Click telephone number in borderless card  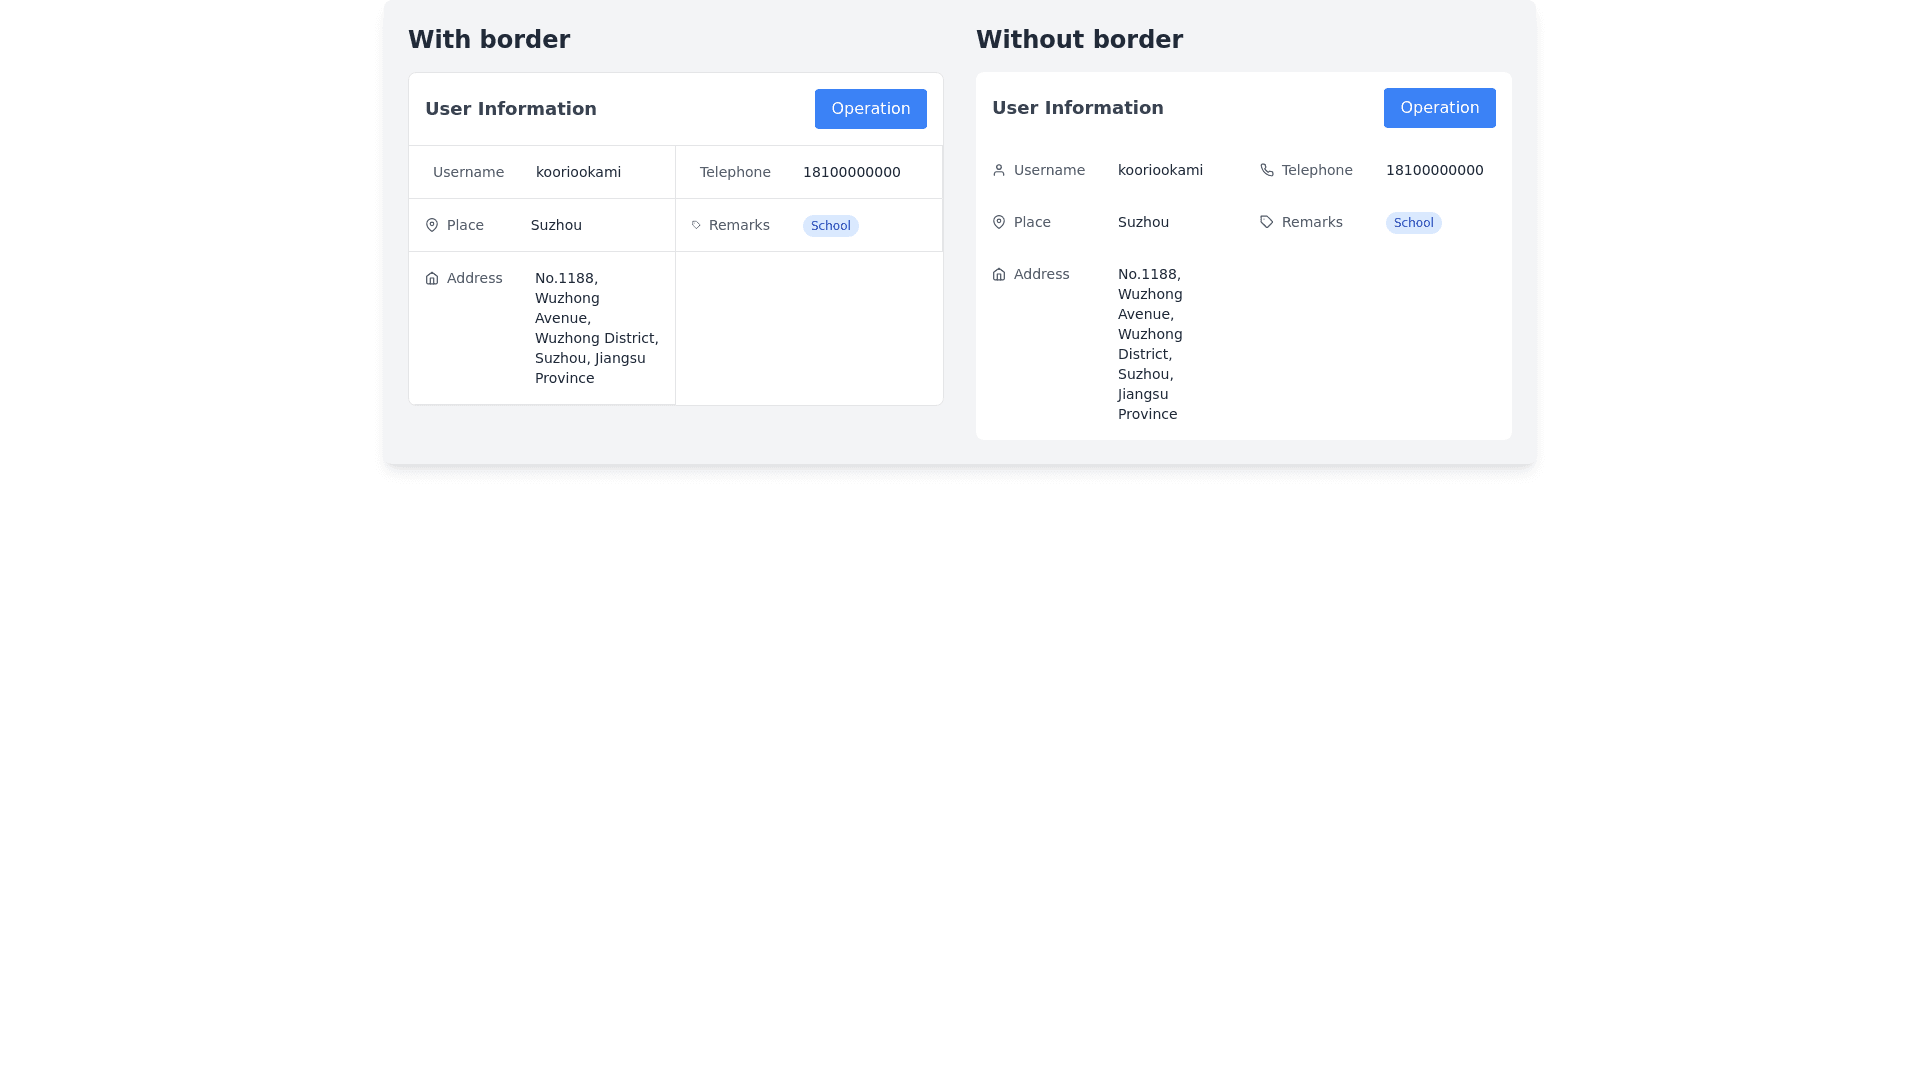point(1434,170)
